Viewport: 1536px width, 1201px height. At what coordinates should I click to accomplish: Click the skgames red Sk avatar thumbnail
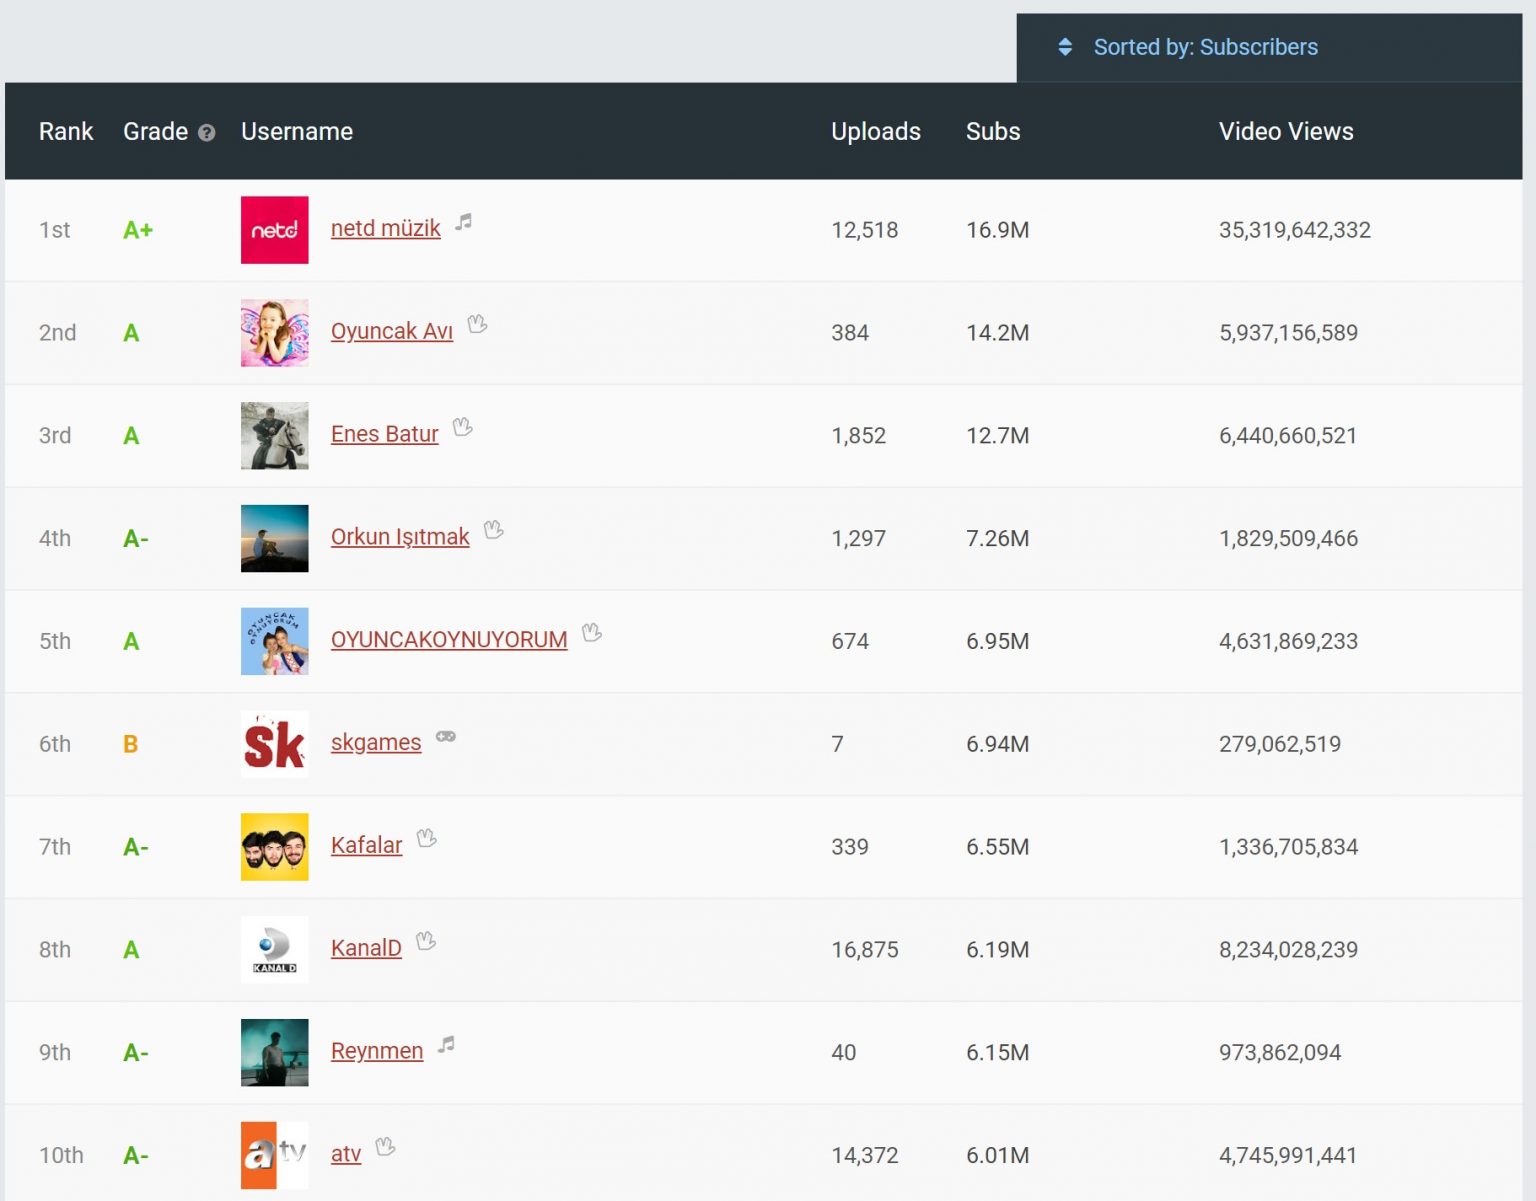coord(275,744)
